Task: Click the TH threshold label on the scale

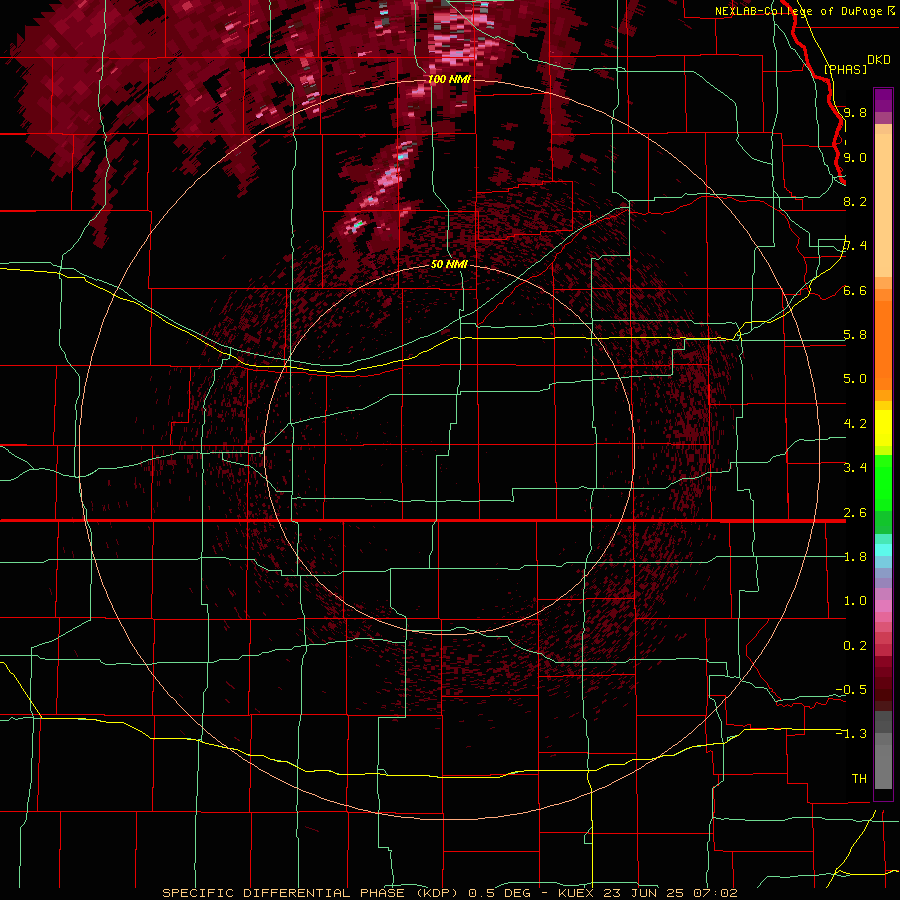Action: tap(859, 779)
